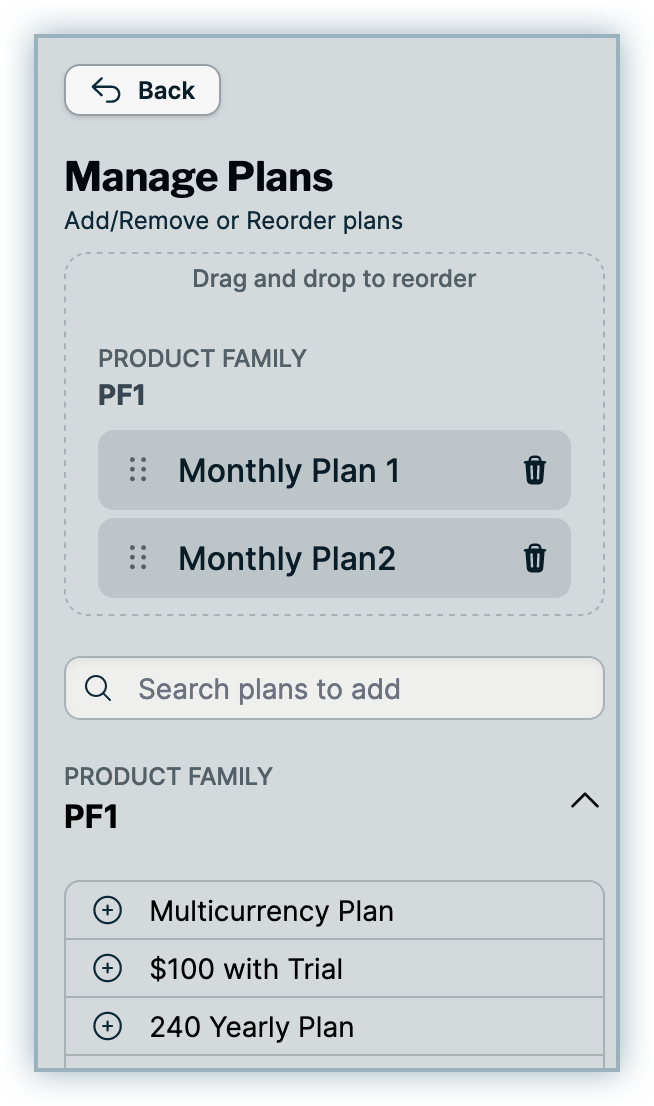This screenshot has height=1106, width=654.
Task: Click the $100 with Trial row label
Action: pos(246,969)
